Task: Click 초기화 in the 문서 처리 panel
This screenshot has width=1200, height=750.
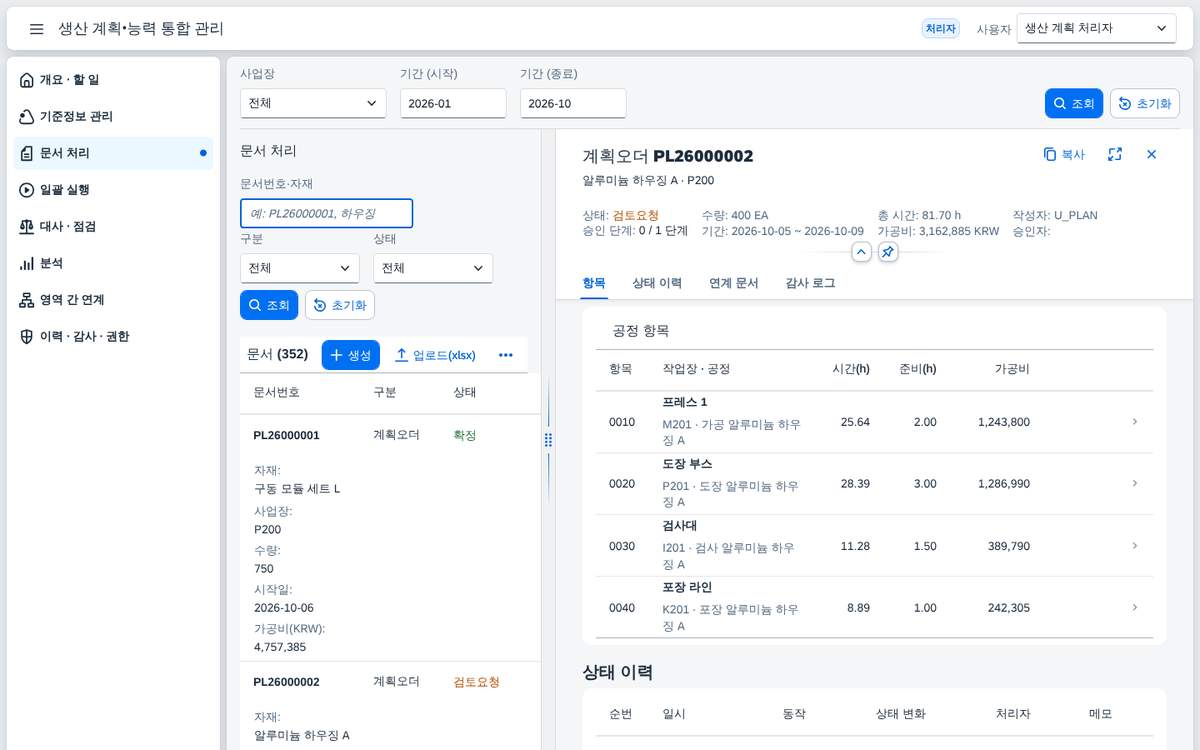Action: click(340, 305)
